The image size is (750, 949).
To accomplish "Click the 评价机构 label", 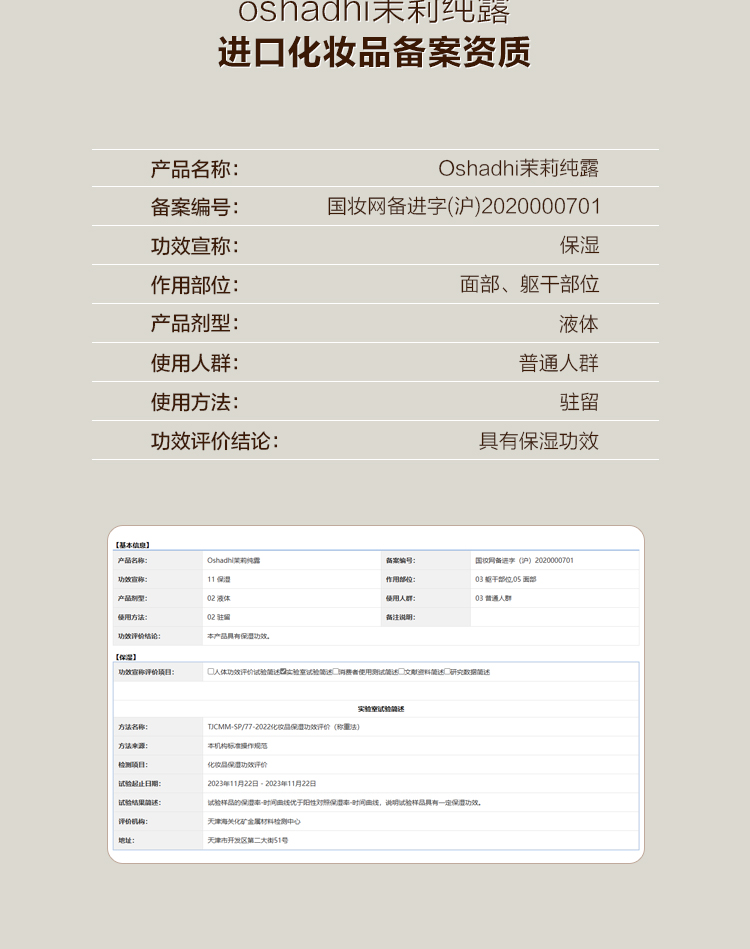I will pos(133,821).
